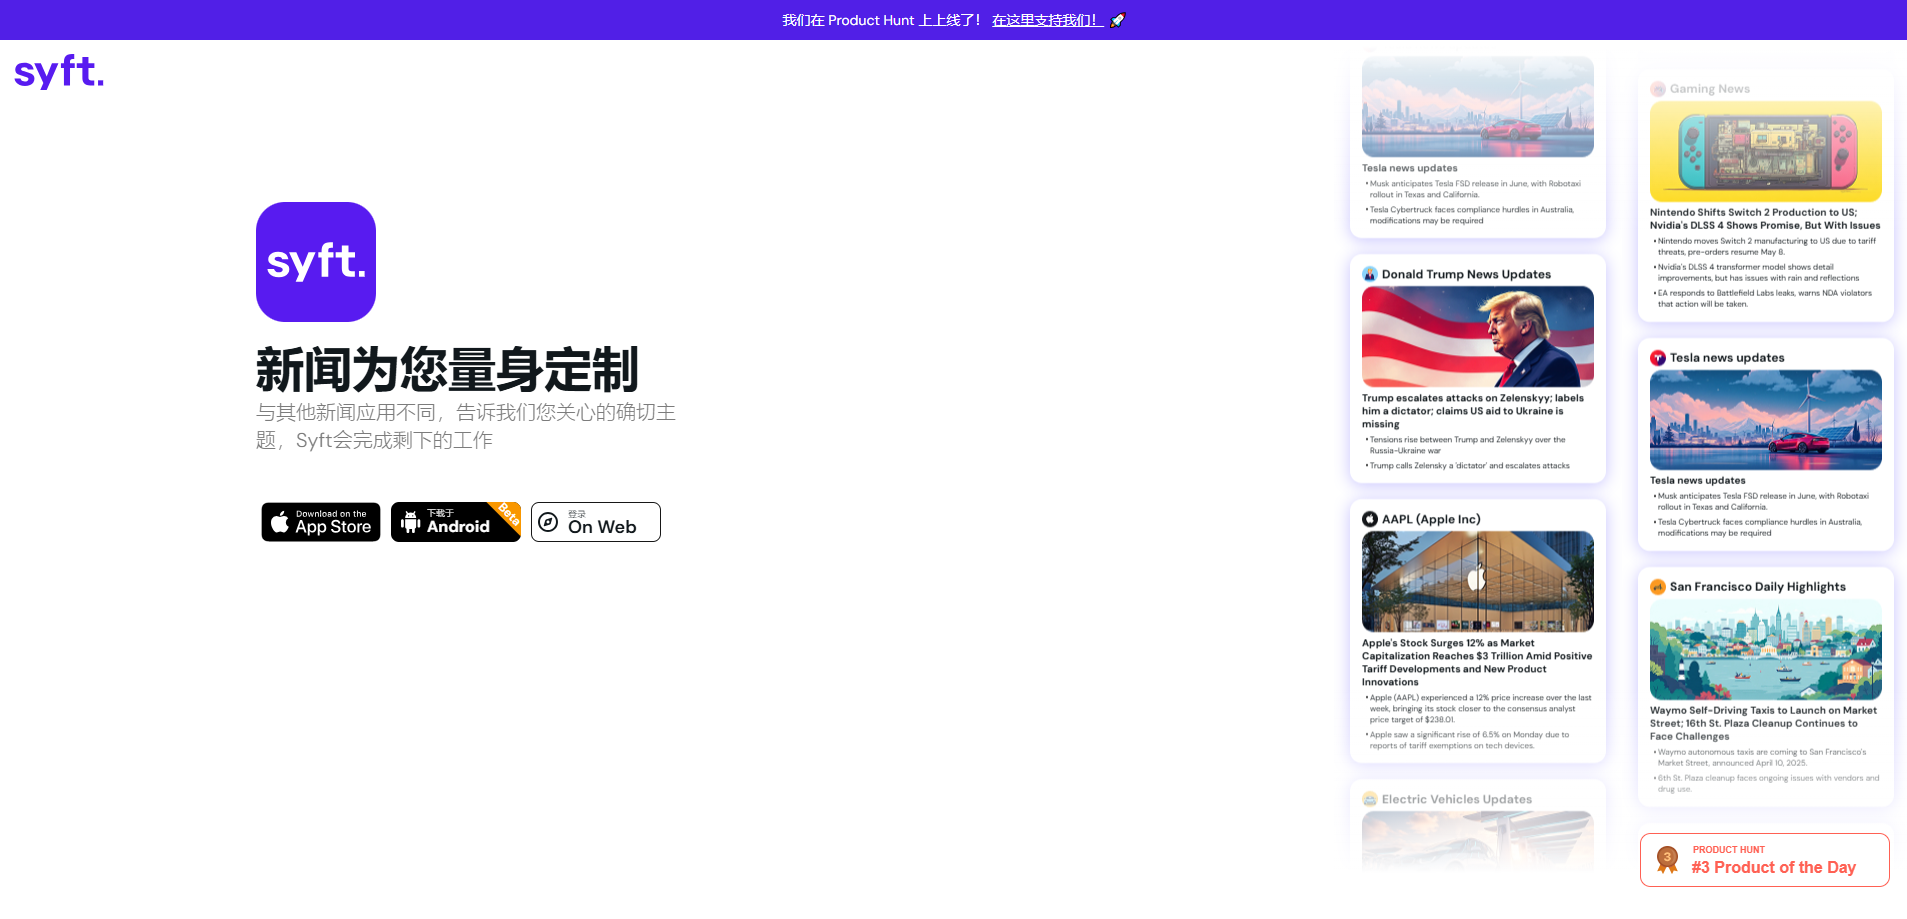Click the Apple logo on App Store button

tap(280, 522)
